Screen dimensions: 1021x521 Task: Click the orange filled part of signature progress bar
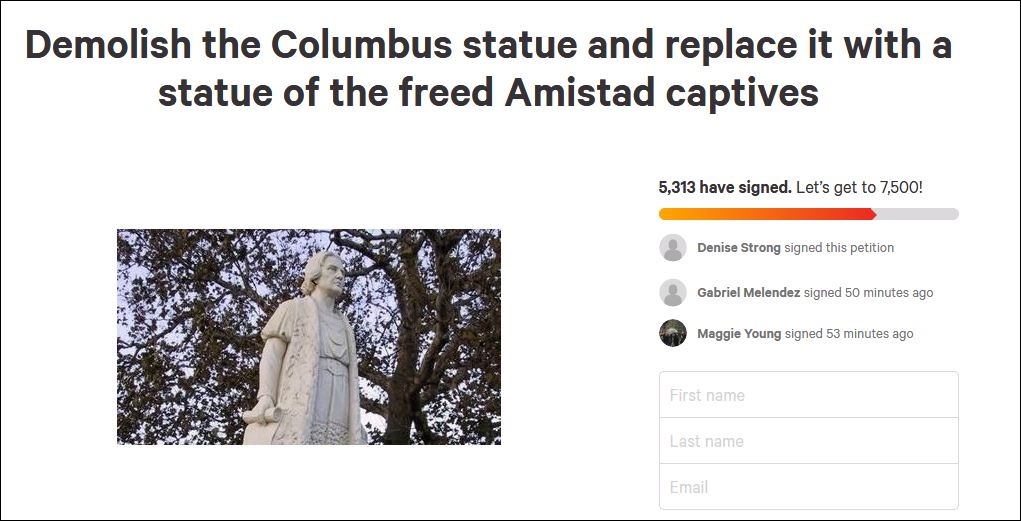tap(768, 214)
